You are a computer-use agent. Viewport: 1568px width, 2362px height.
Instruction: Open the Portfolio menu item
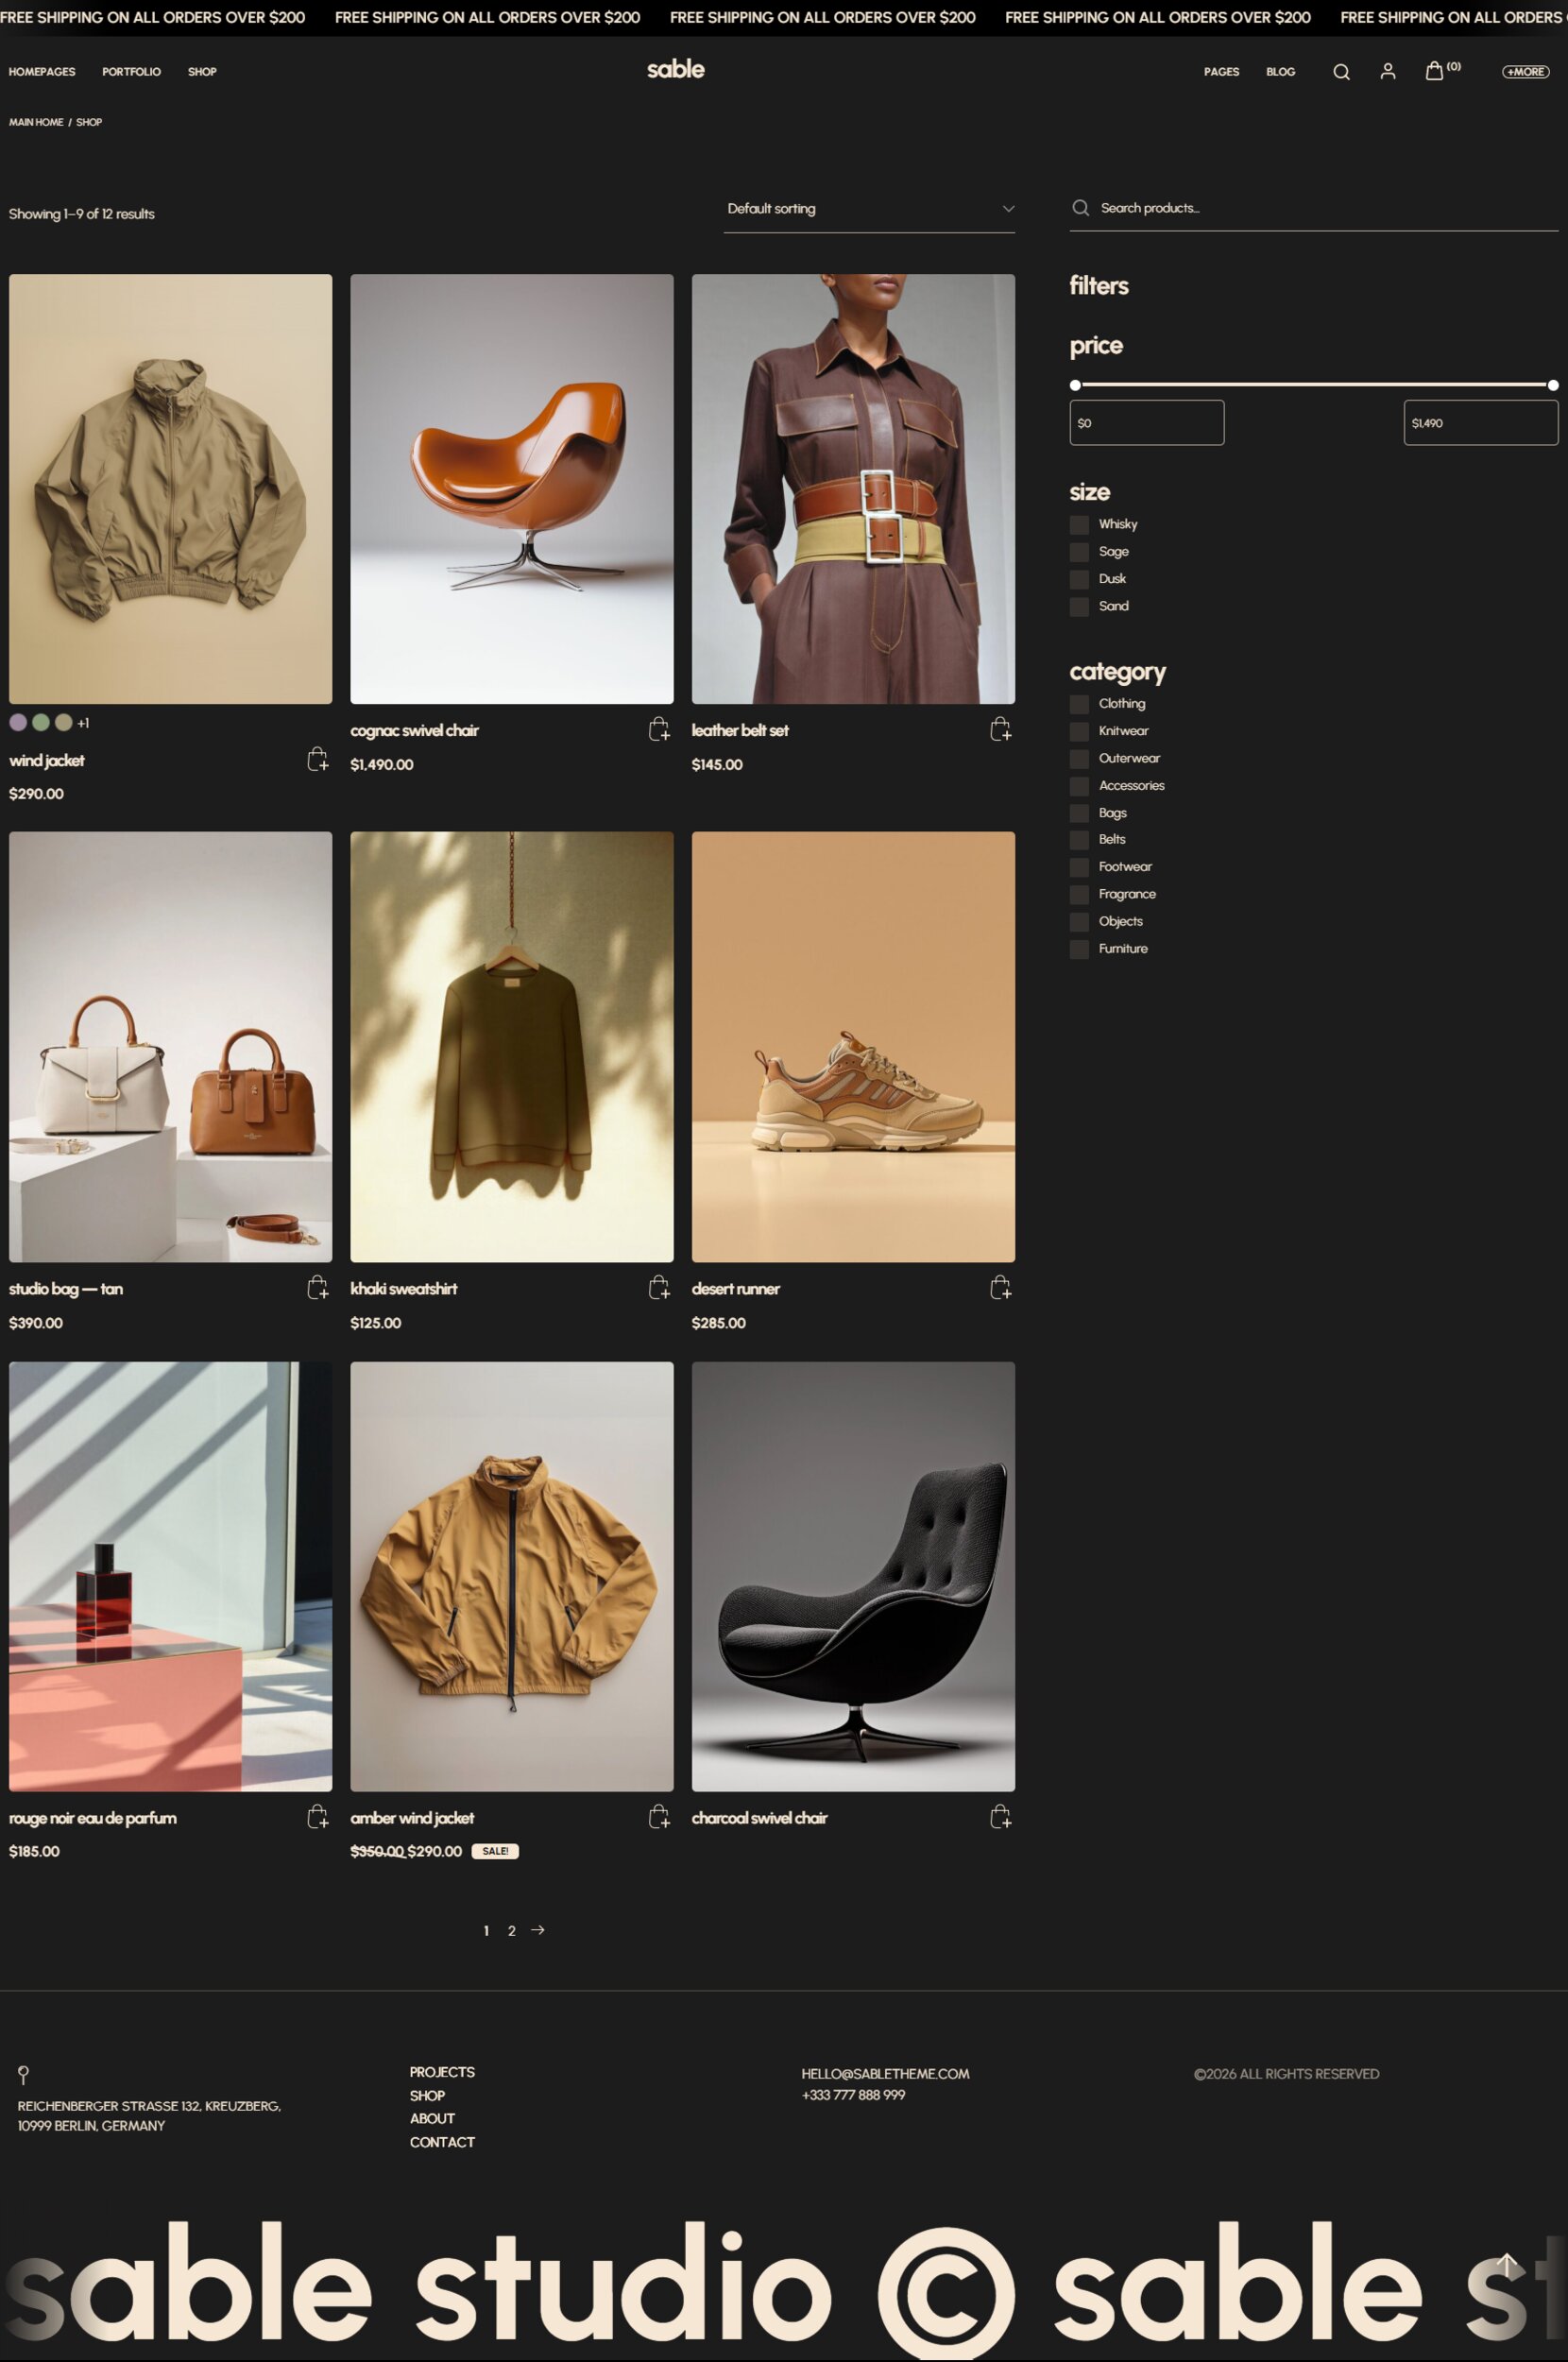pos(131,72)
